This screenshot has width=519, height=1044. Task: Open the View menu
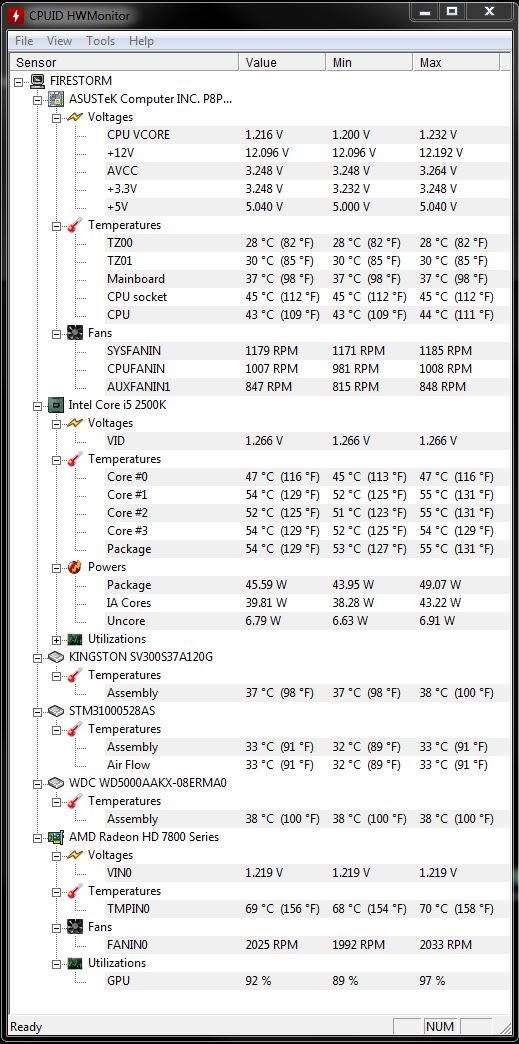(59, 41)
